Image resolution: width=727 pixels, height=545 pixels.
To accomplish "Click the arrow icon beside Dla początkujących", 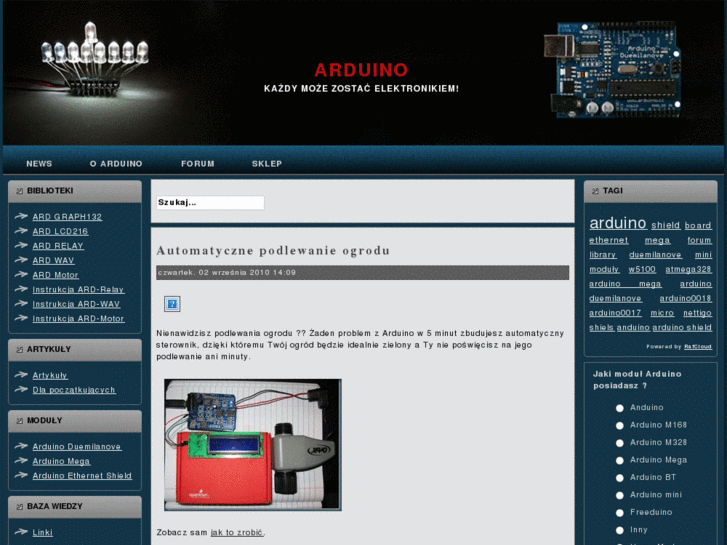I will [21, 390].
